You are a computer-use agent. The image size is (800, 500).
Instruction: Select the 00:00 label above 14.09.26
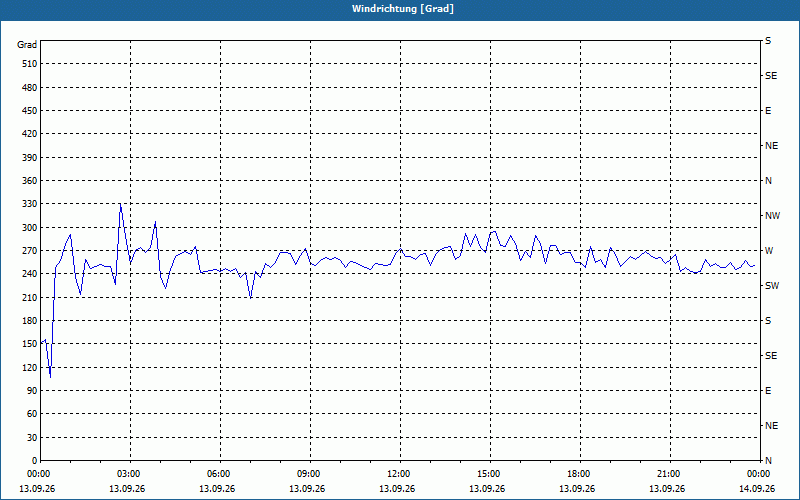(758, 474)
